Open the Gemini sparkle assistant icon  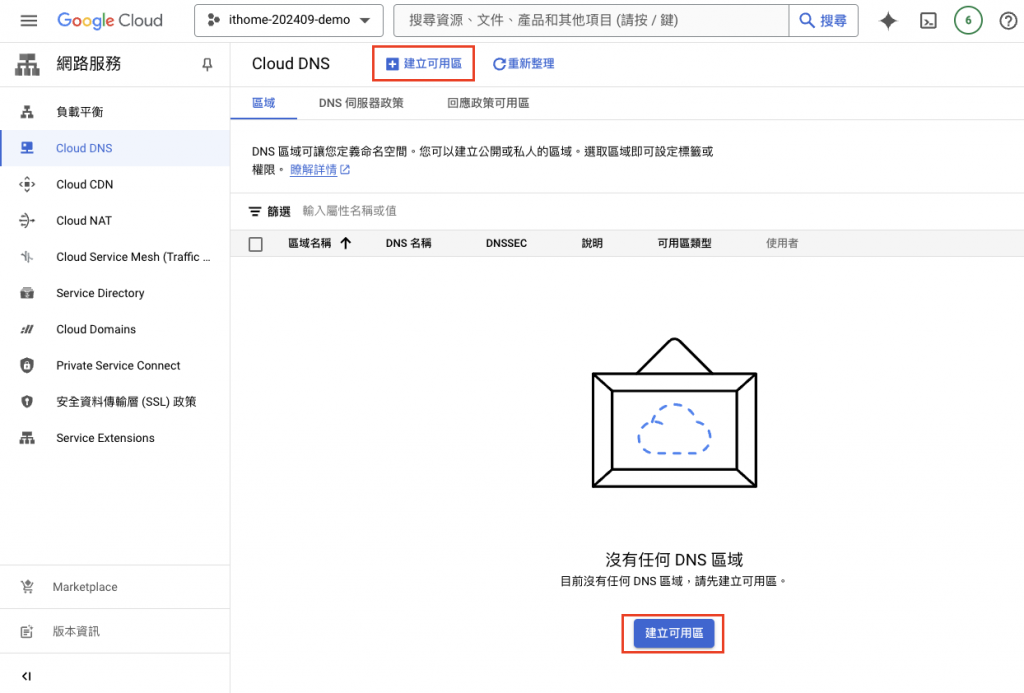coord(888,21)
